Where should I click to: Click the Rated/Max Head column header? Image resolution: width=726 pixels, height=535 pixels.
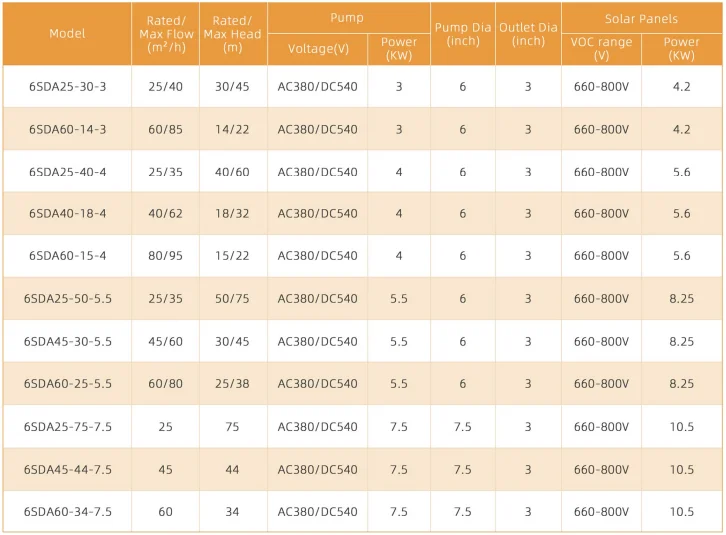coord(233,34)
